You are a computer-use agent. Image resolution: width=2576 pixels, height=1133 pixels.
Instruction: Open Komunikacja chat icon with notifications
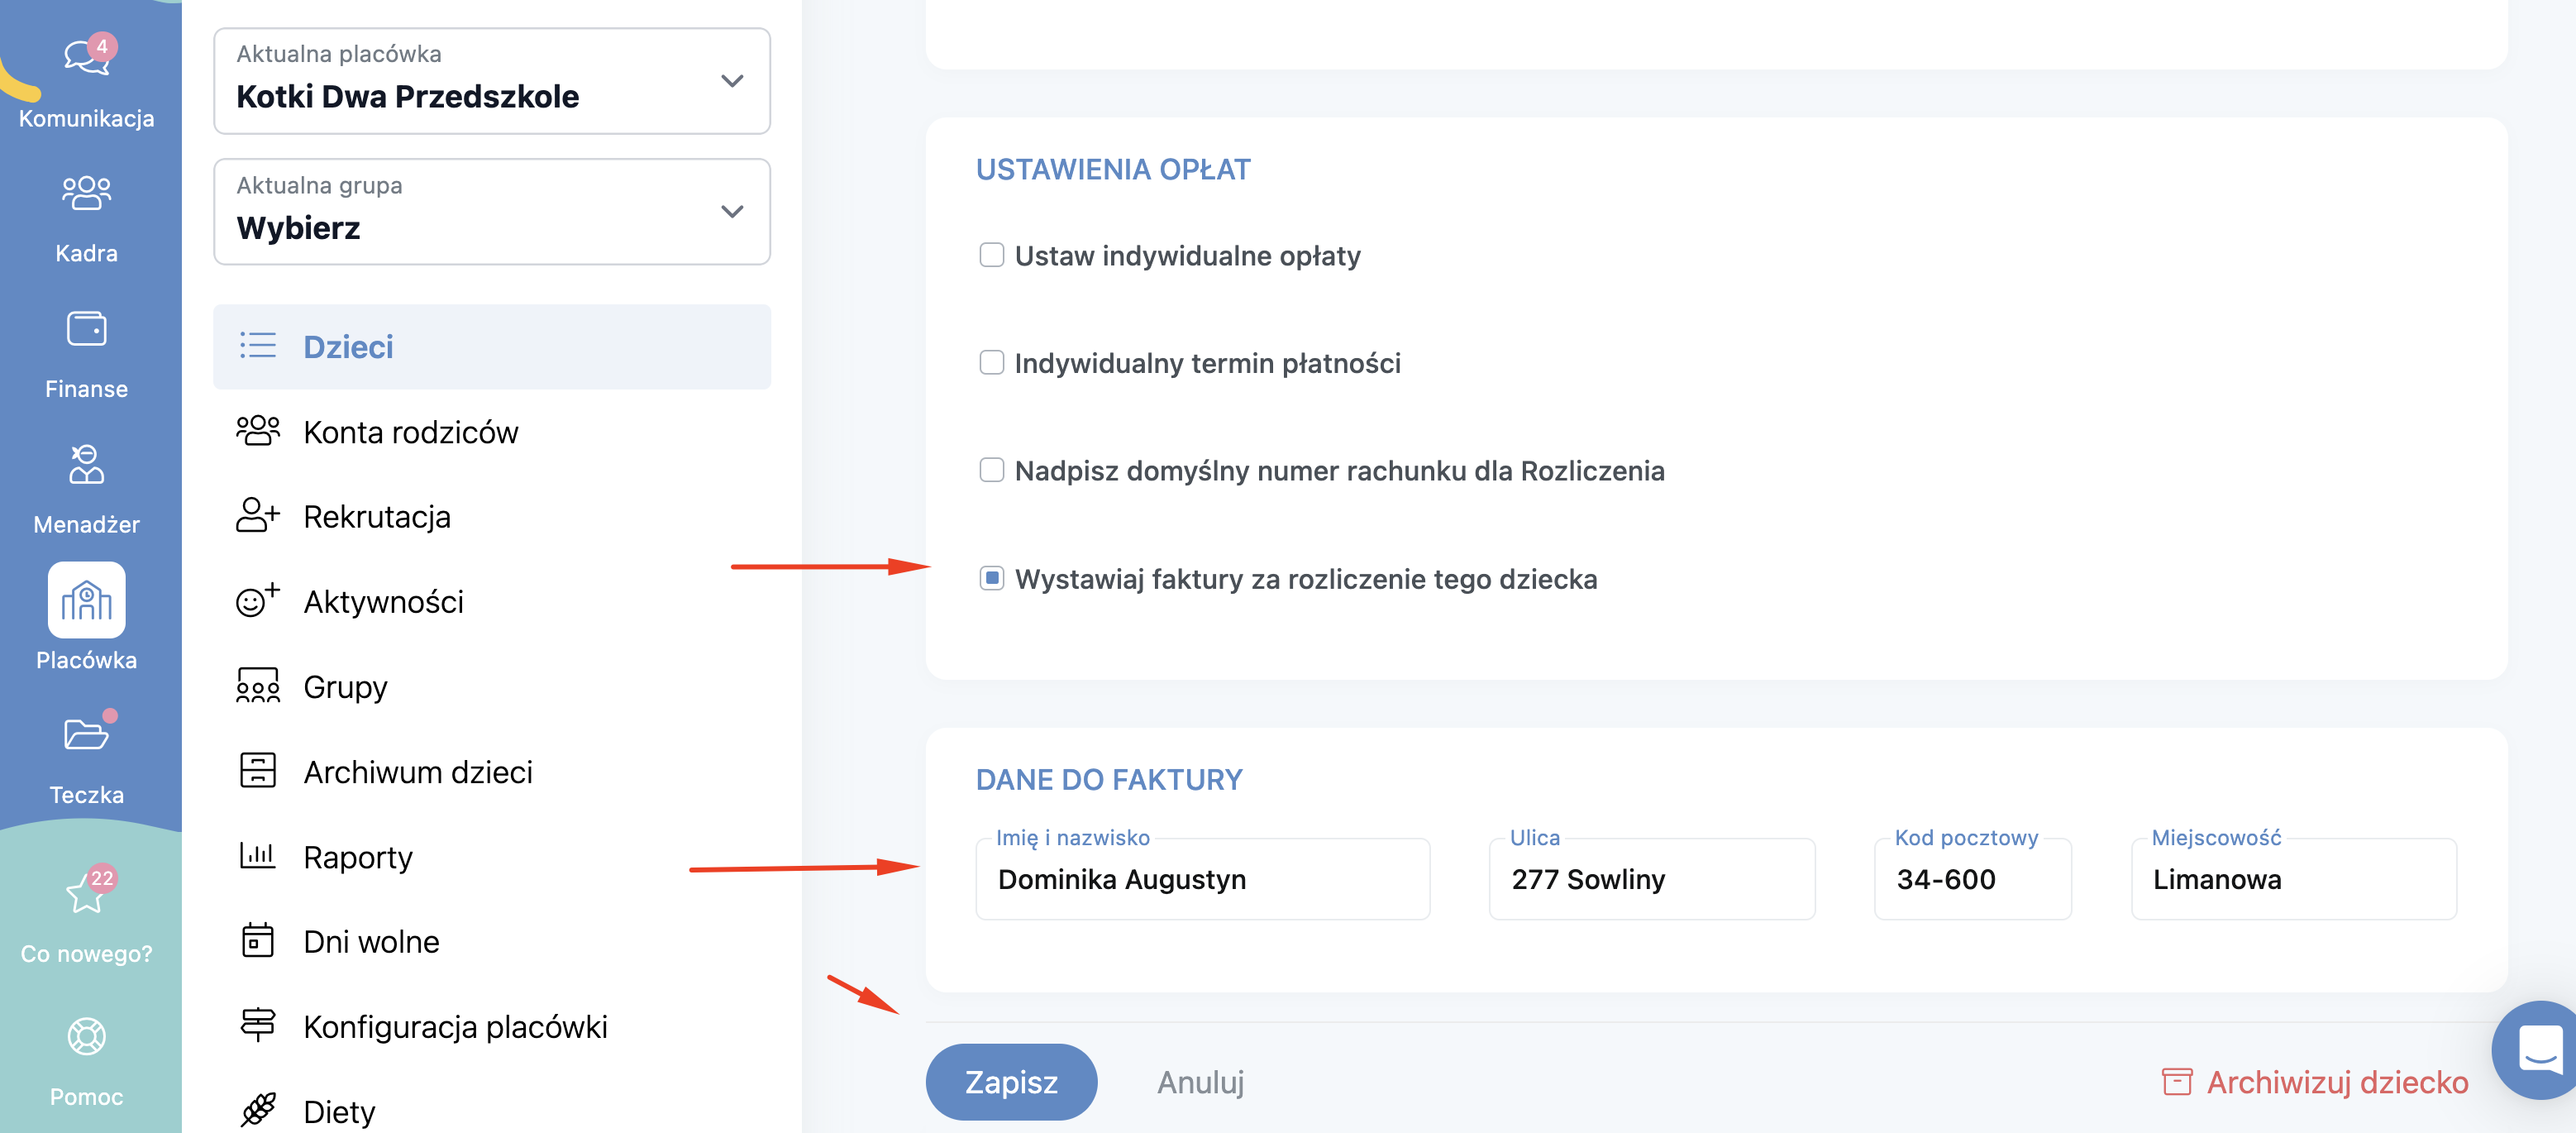(88, 55)
